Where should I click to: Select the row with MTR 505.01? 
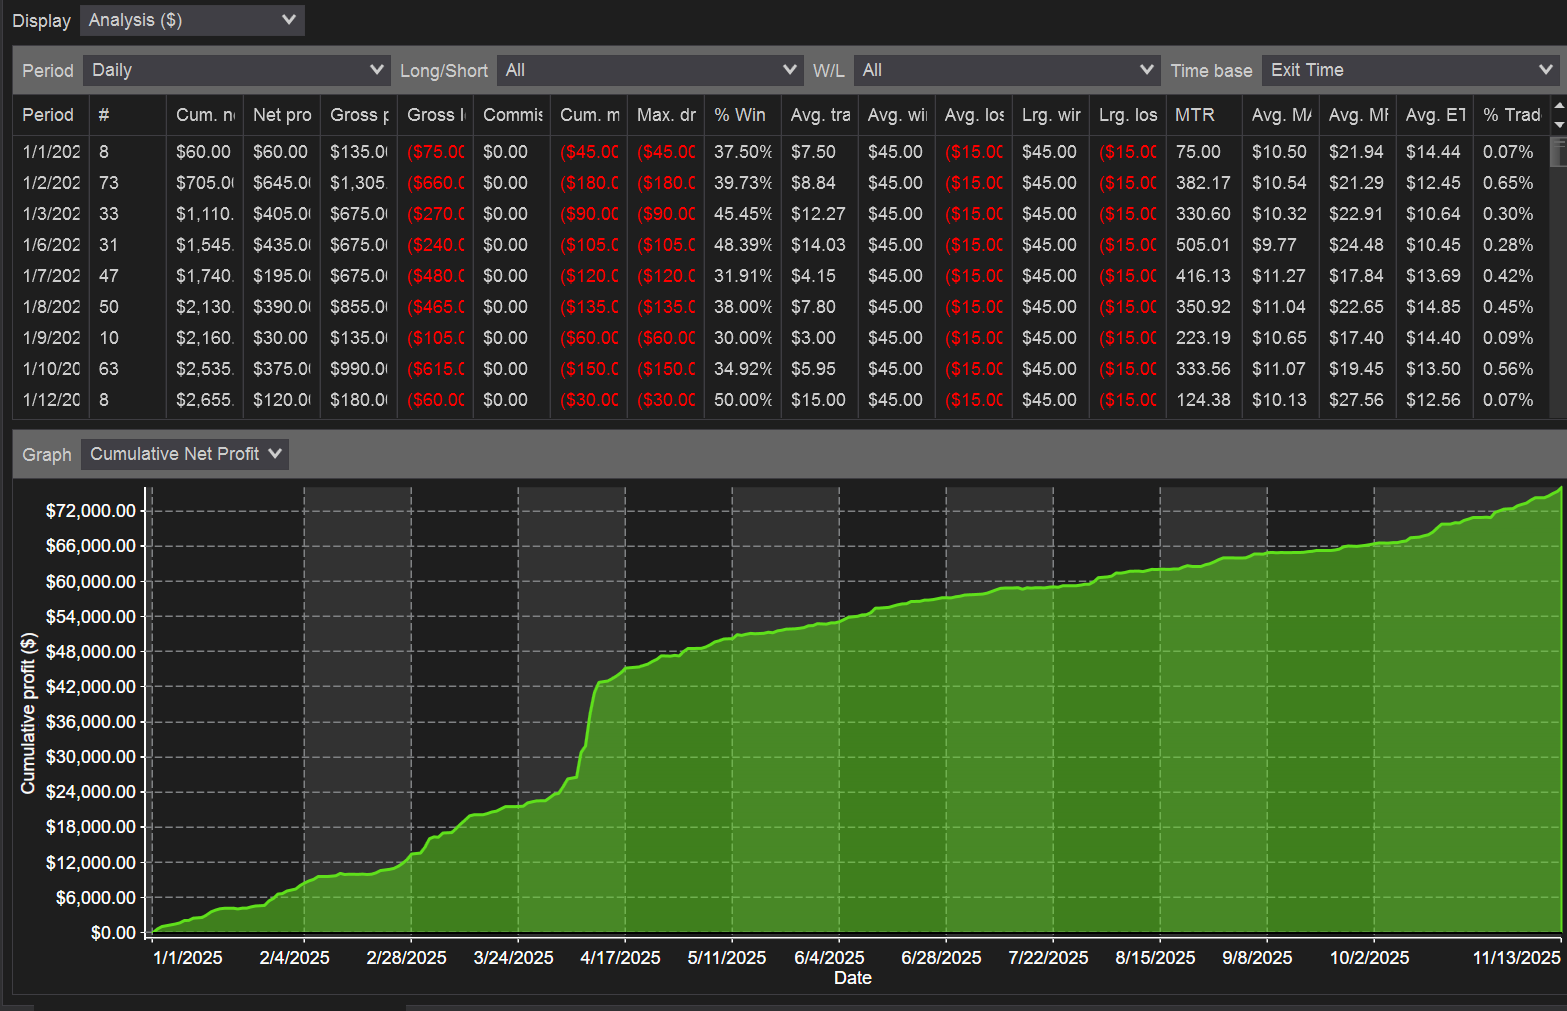click(x=1202, y=245)
